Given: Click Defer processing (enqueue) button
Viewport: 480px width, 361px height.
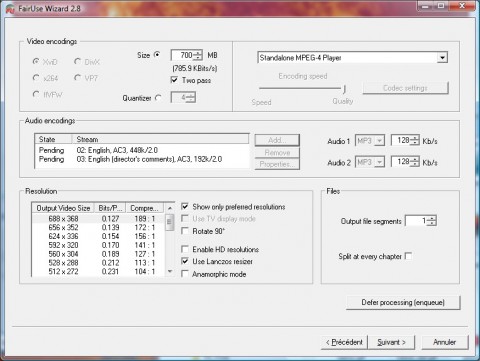Looking at the screenshot, I should (403, 302).
